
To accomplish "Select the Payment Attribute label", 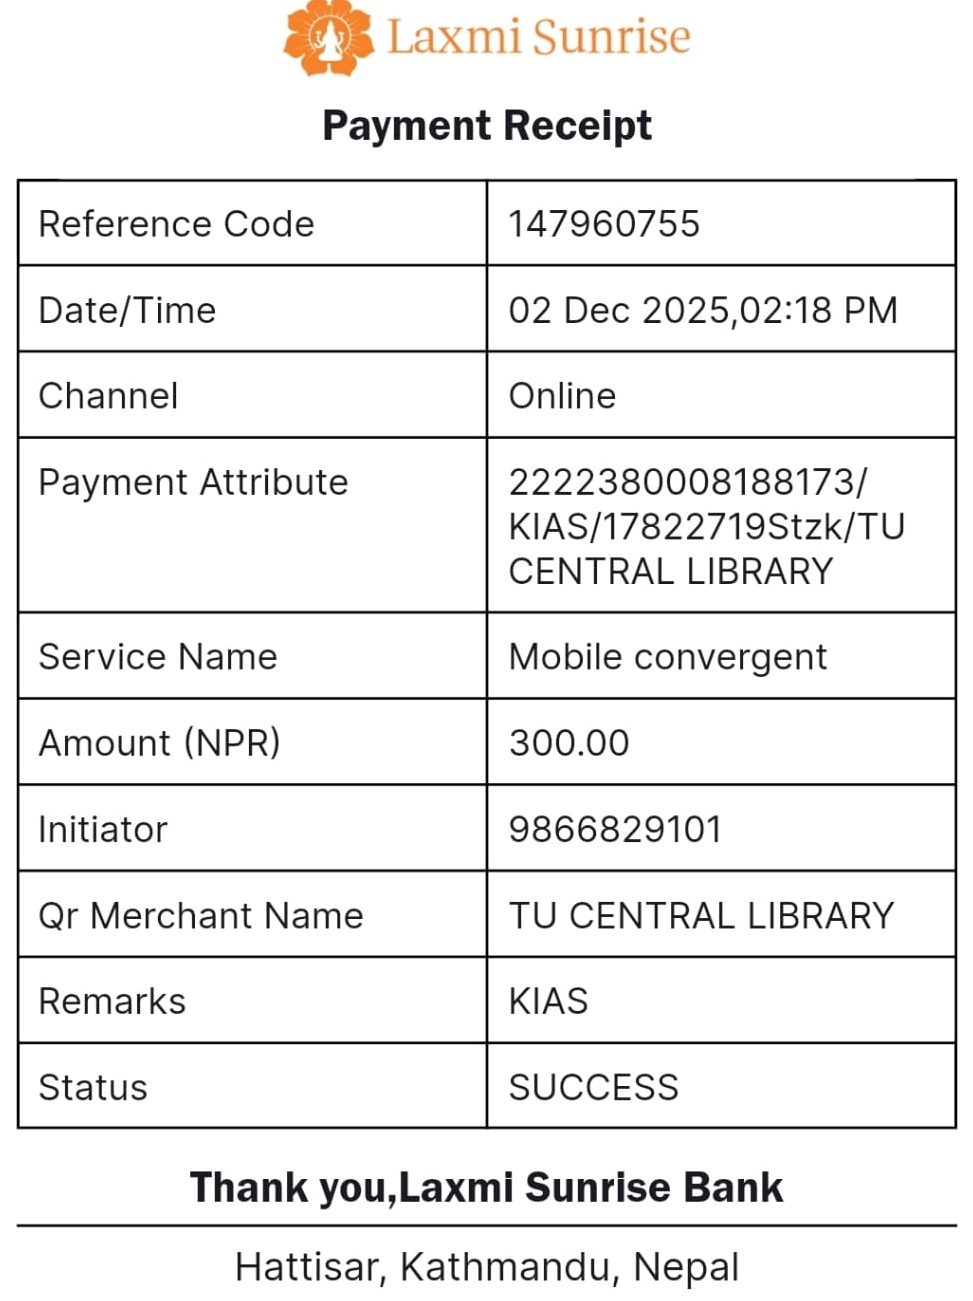I will [x=193, y=482].
